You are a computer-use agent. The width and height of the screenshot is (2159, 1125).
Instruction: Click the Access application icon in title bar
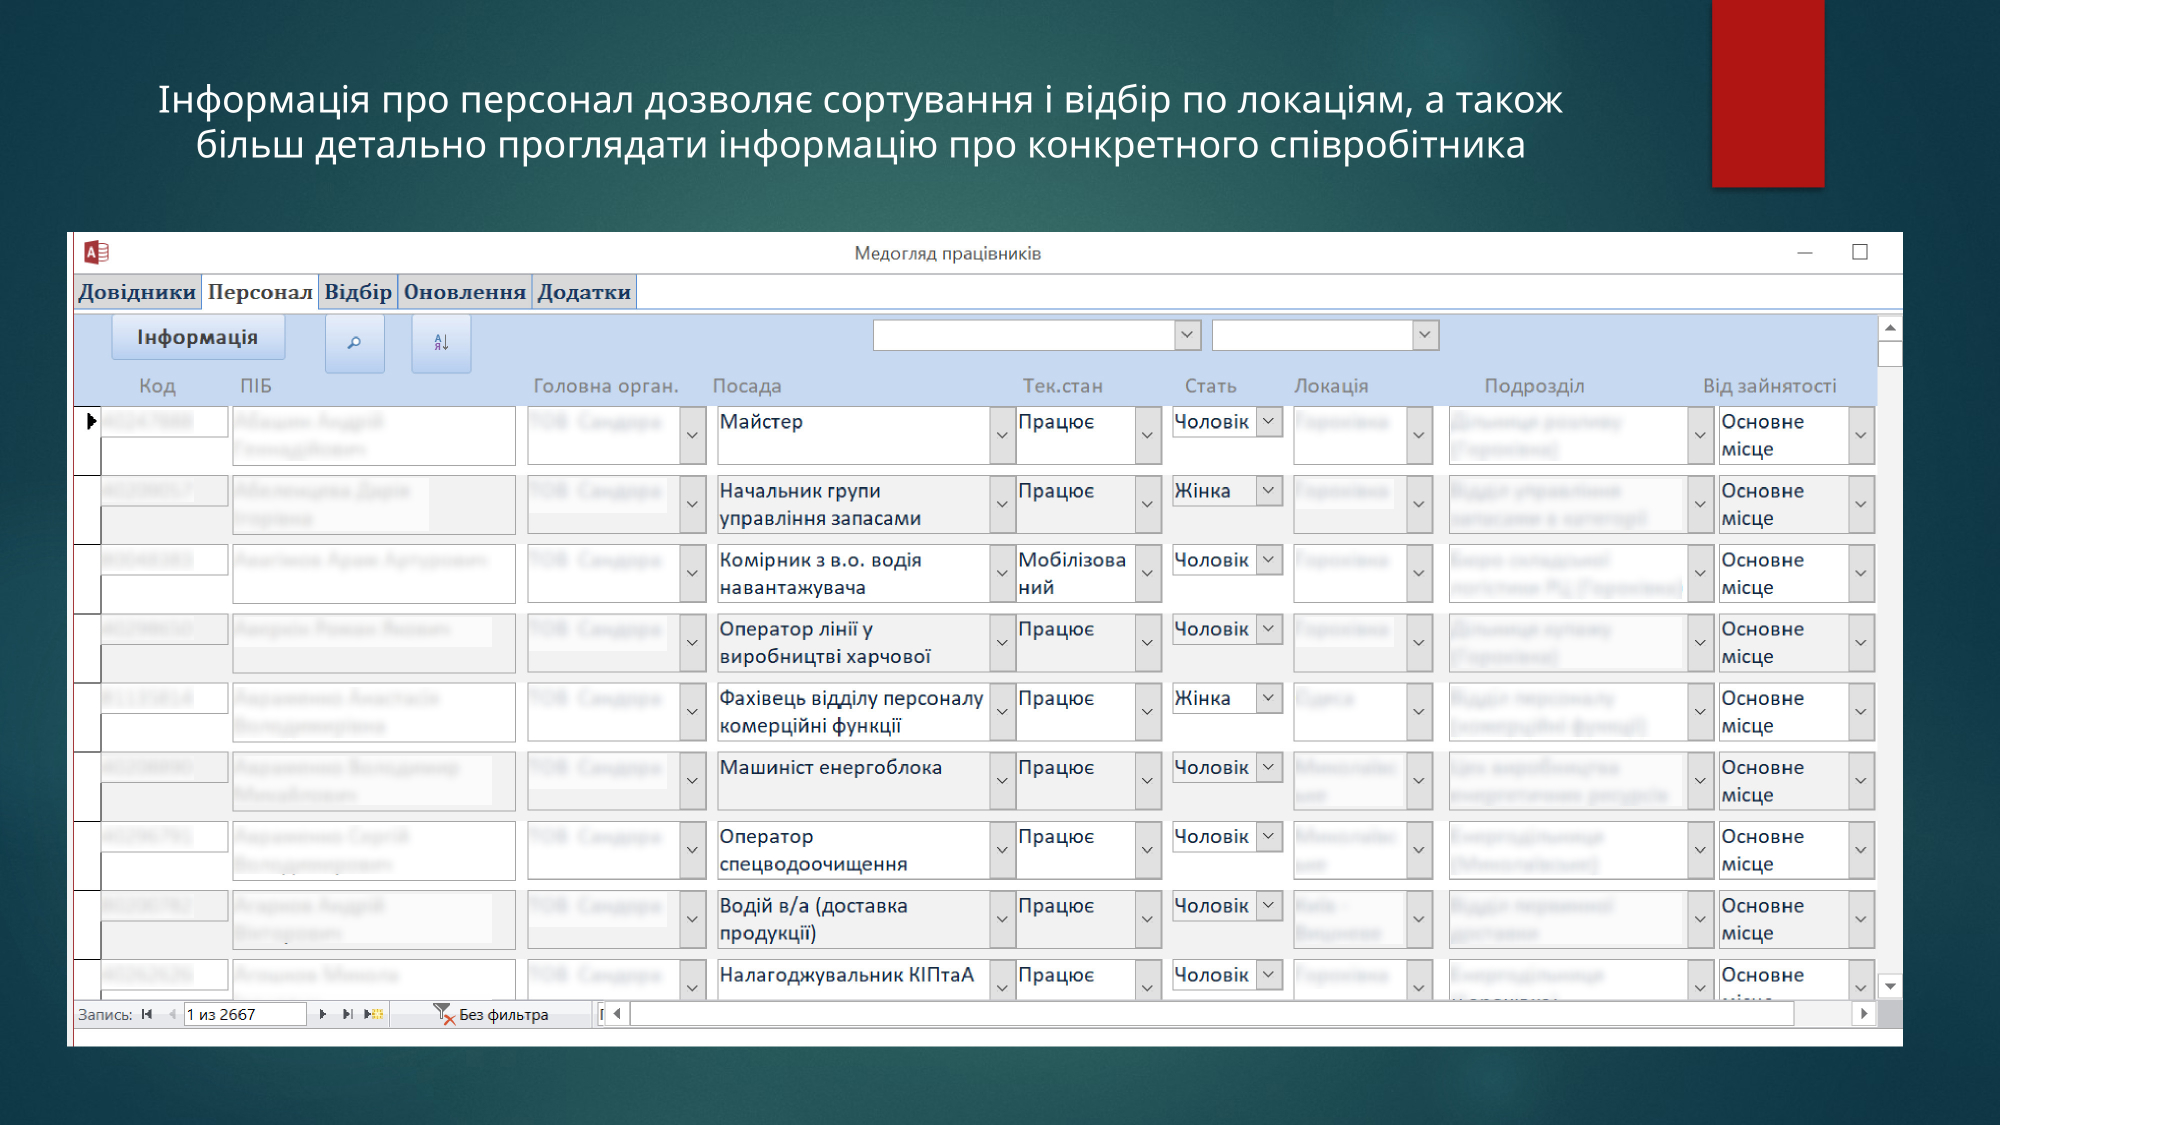97,253
